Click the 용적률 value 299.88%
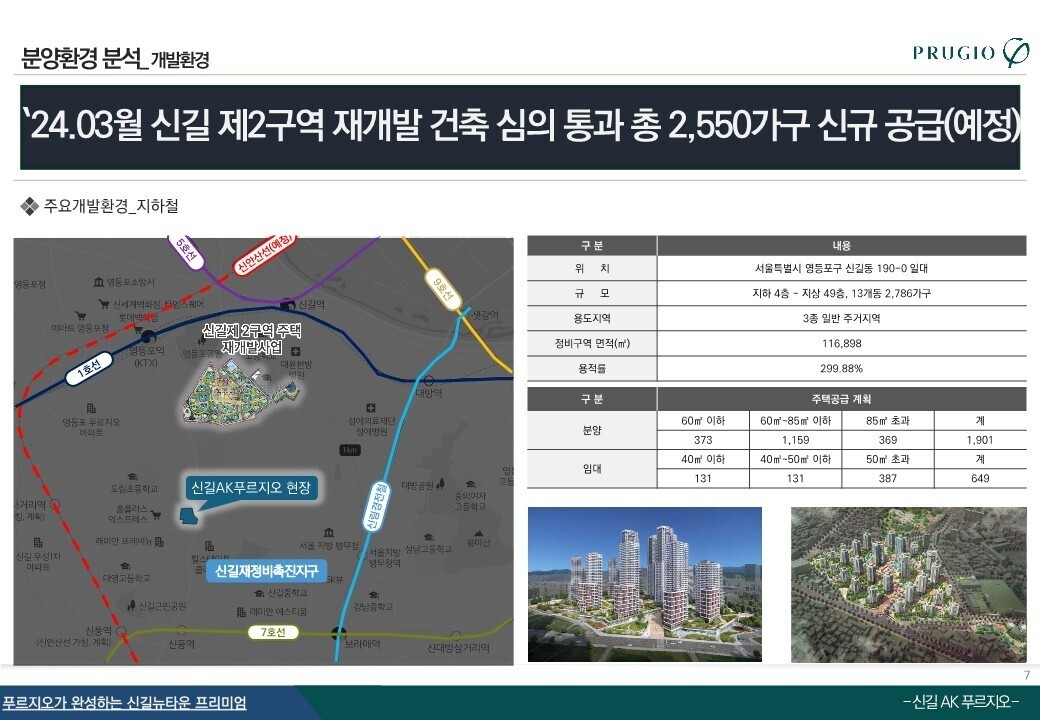This screenshot has height=720, width=1040. pyautogui.click(x=842, y=369)
